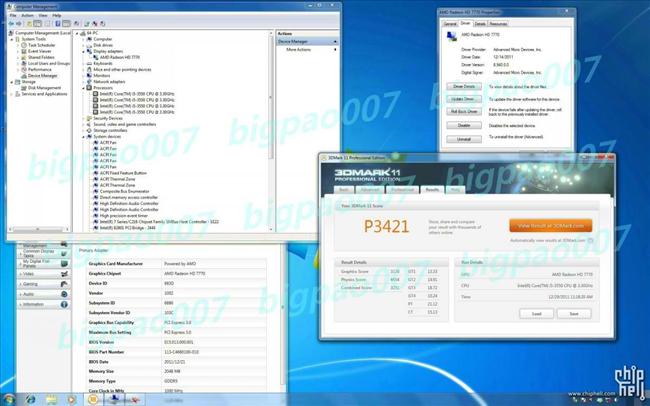Click the Uninstall button in Radeon Properties

(x=464, y=139)
